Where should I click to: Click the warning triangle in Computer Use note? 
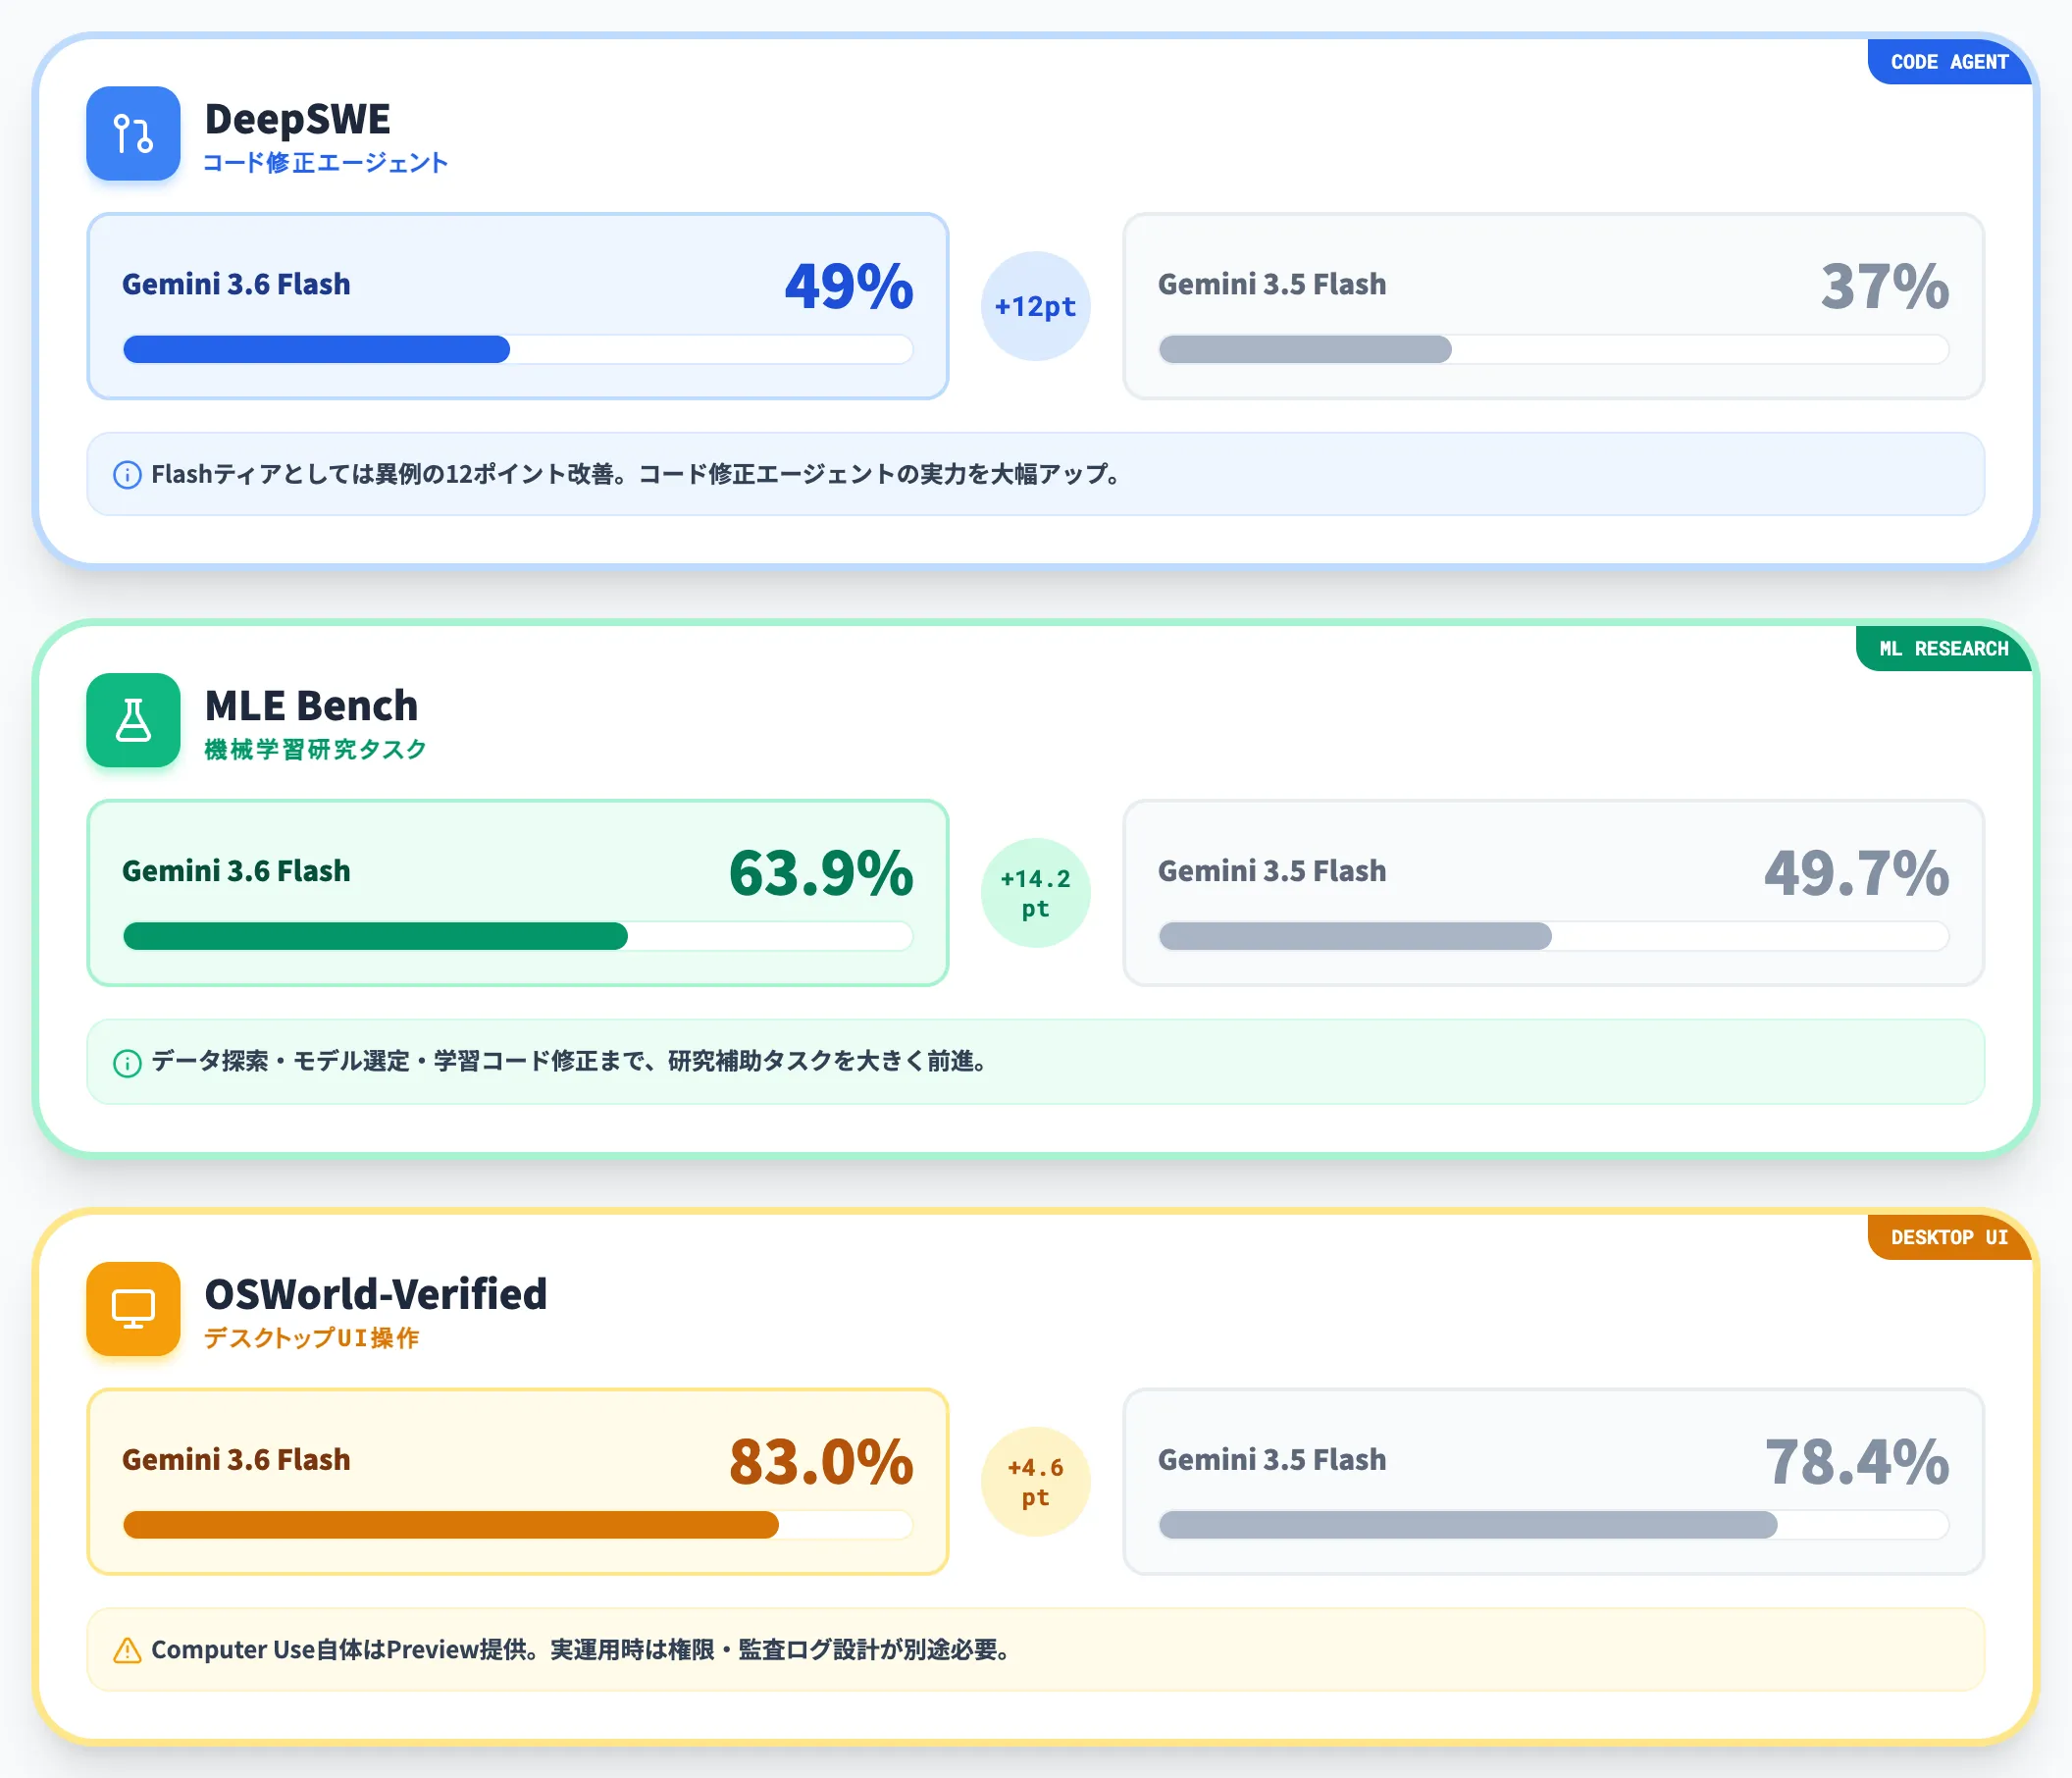point(127,1650)
